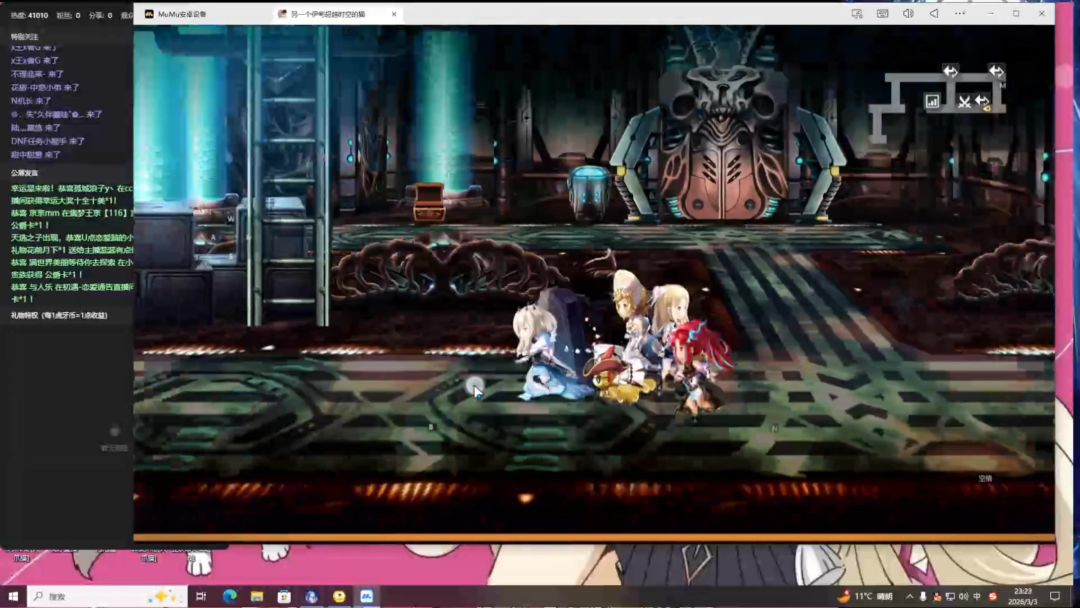Open the Task View taskbar icon
The width and height of the screenshot is (1080, 608).
[201, 596]
